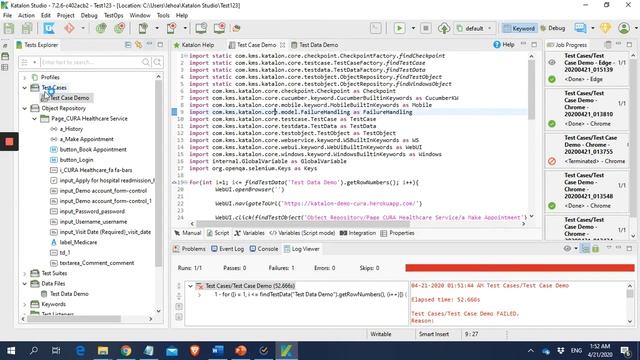Click the Spy Web globe icon
This screenshot has width=640, height=360.
[101, 28]
